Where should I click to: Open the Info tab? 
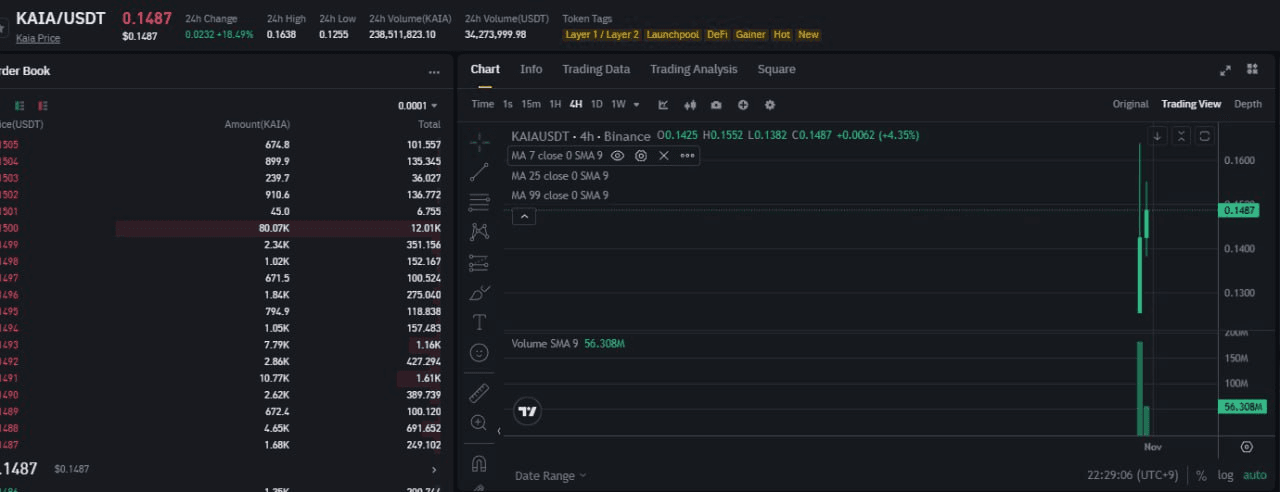(x=531, y=69)
